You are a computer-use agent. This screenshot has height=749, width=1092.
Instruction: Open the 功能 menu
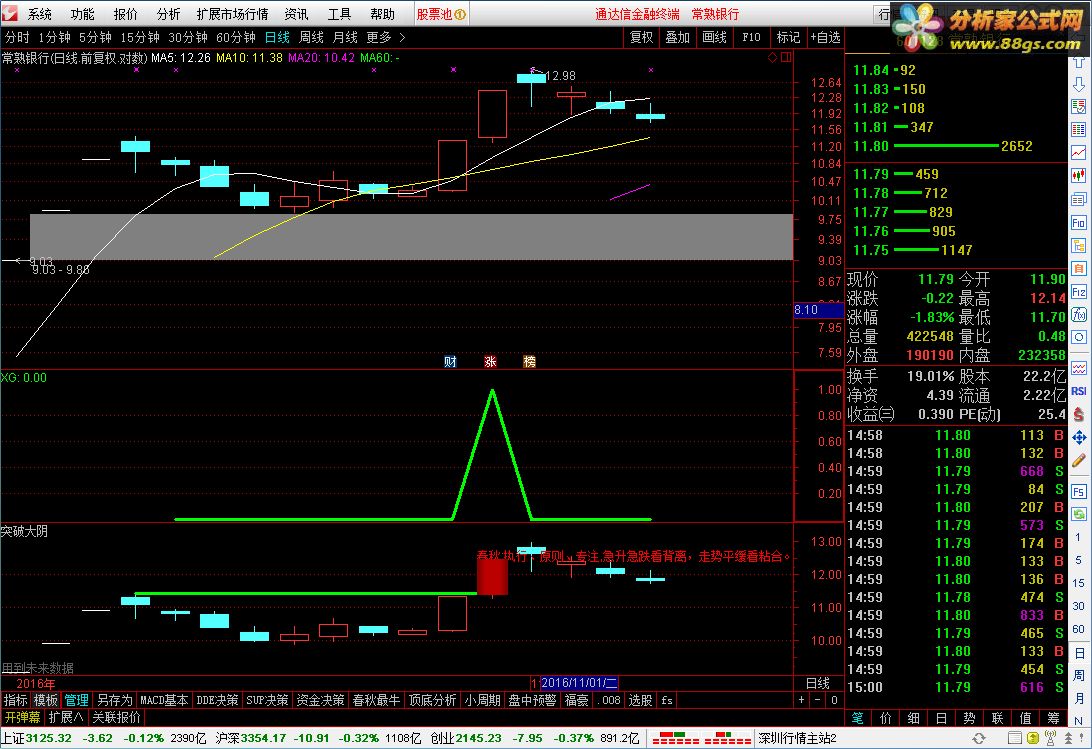click(82, 14)
